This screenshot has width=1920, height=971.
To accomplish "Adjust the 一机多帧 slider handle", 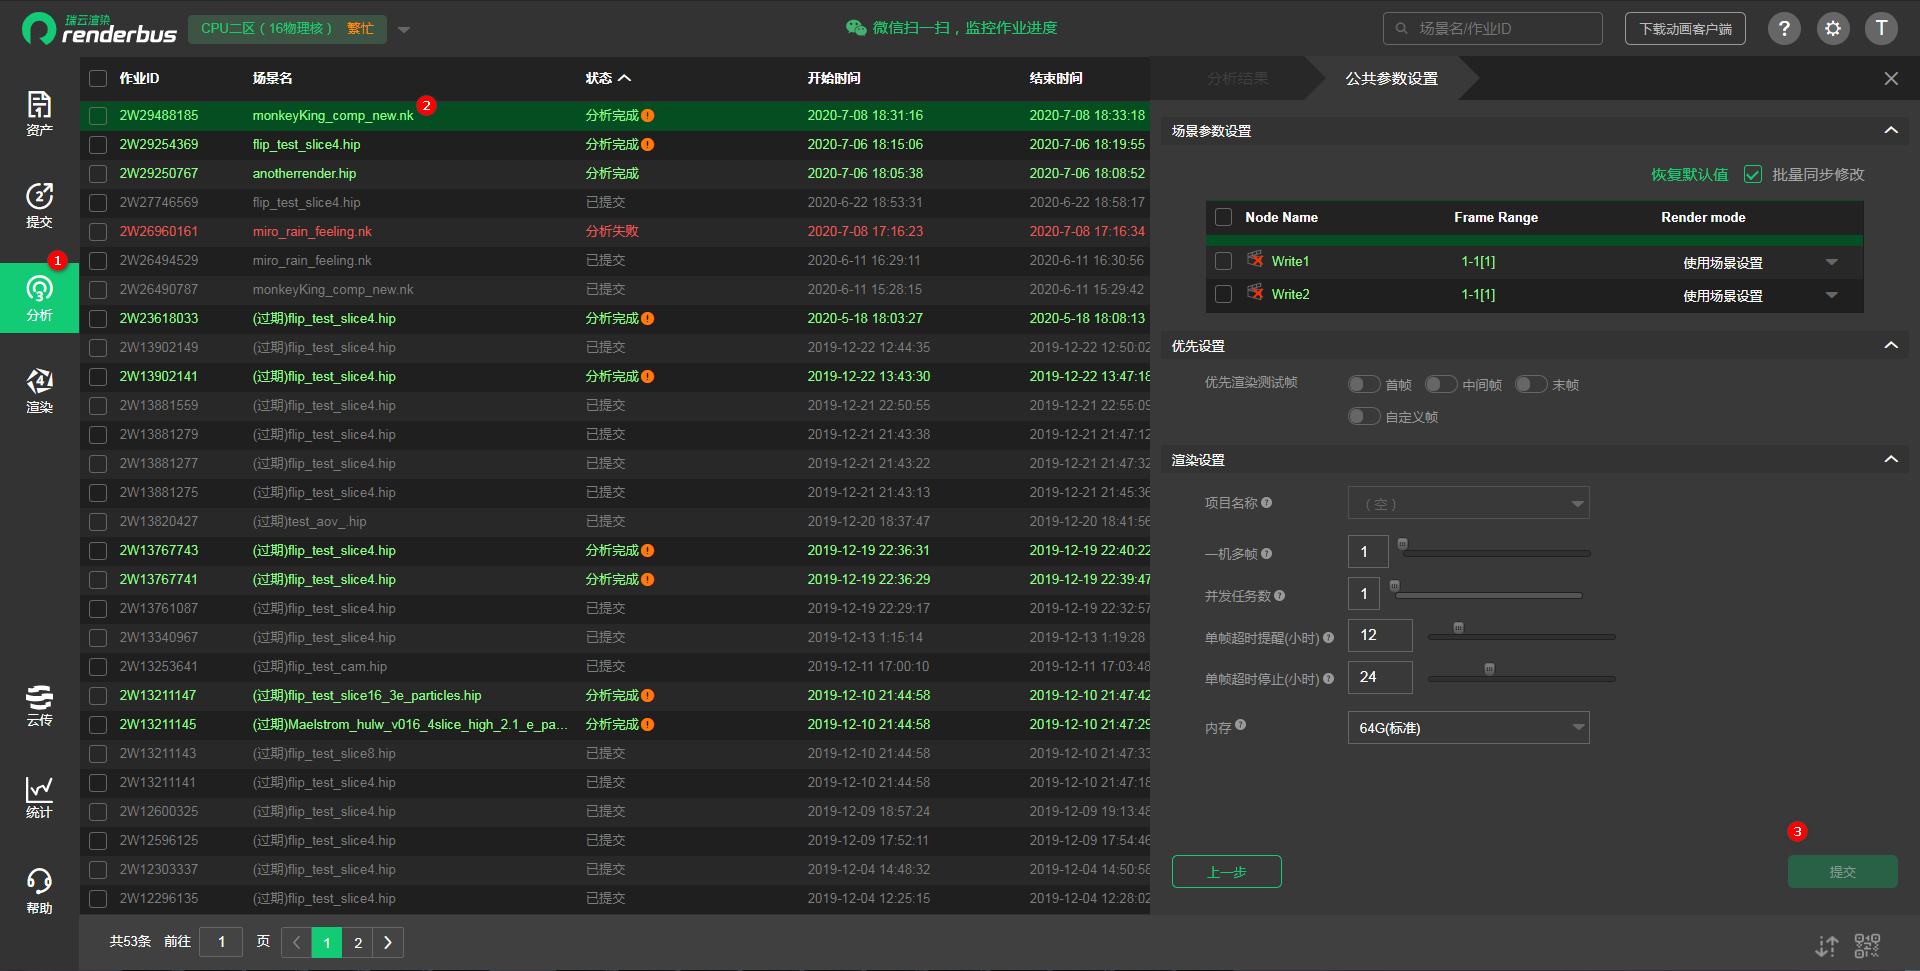I will point(1402,544).
